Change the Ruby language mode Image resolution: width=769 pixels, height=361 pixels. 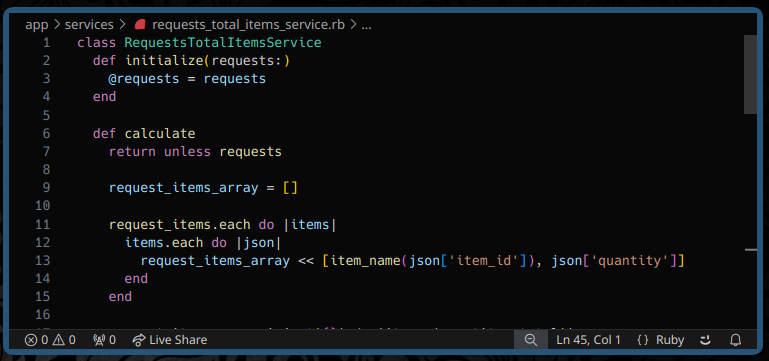pyautogui.click(x=670, y=340)
